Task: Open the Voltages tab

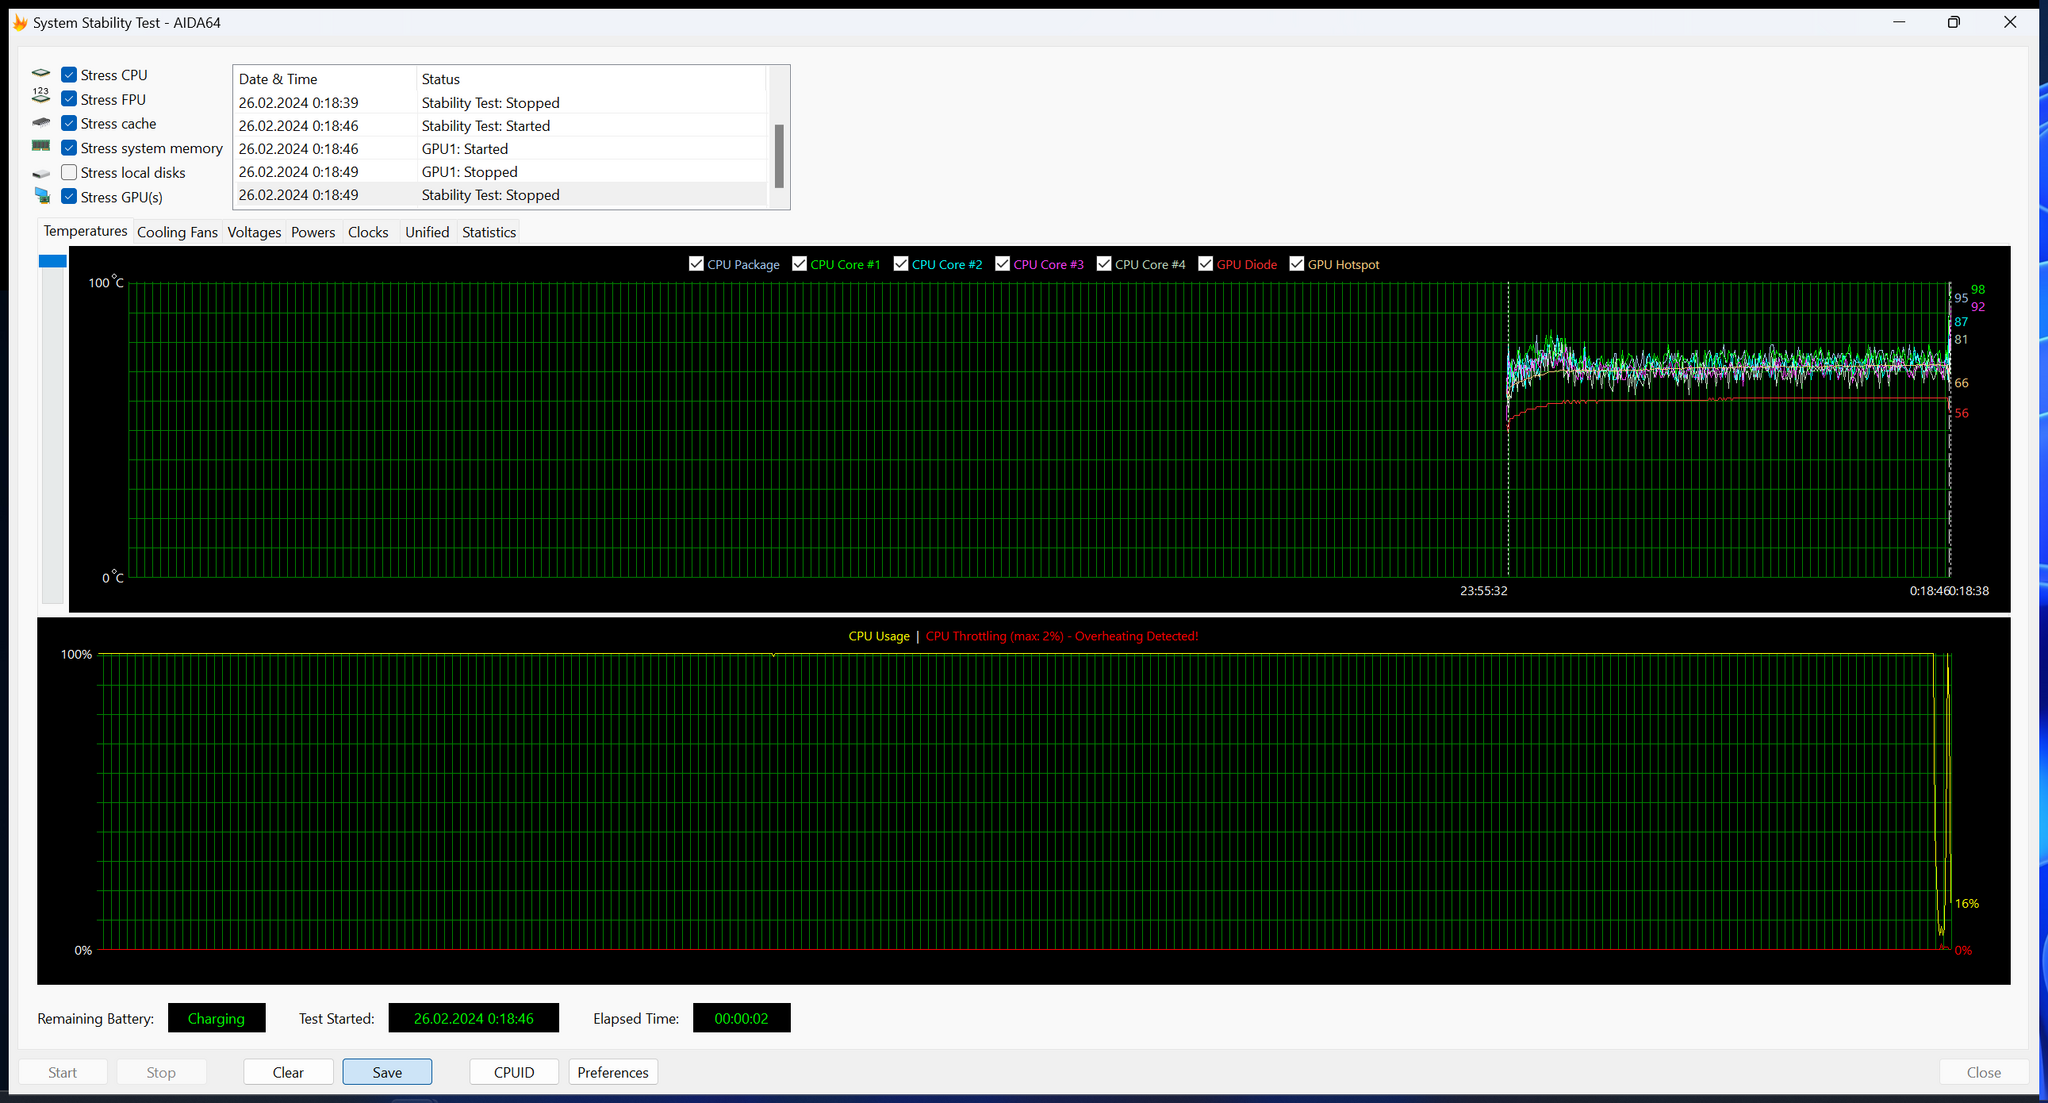Action: (x=254, y=232)
